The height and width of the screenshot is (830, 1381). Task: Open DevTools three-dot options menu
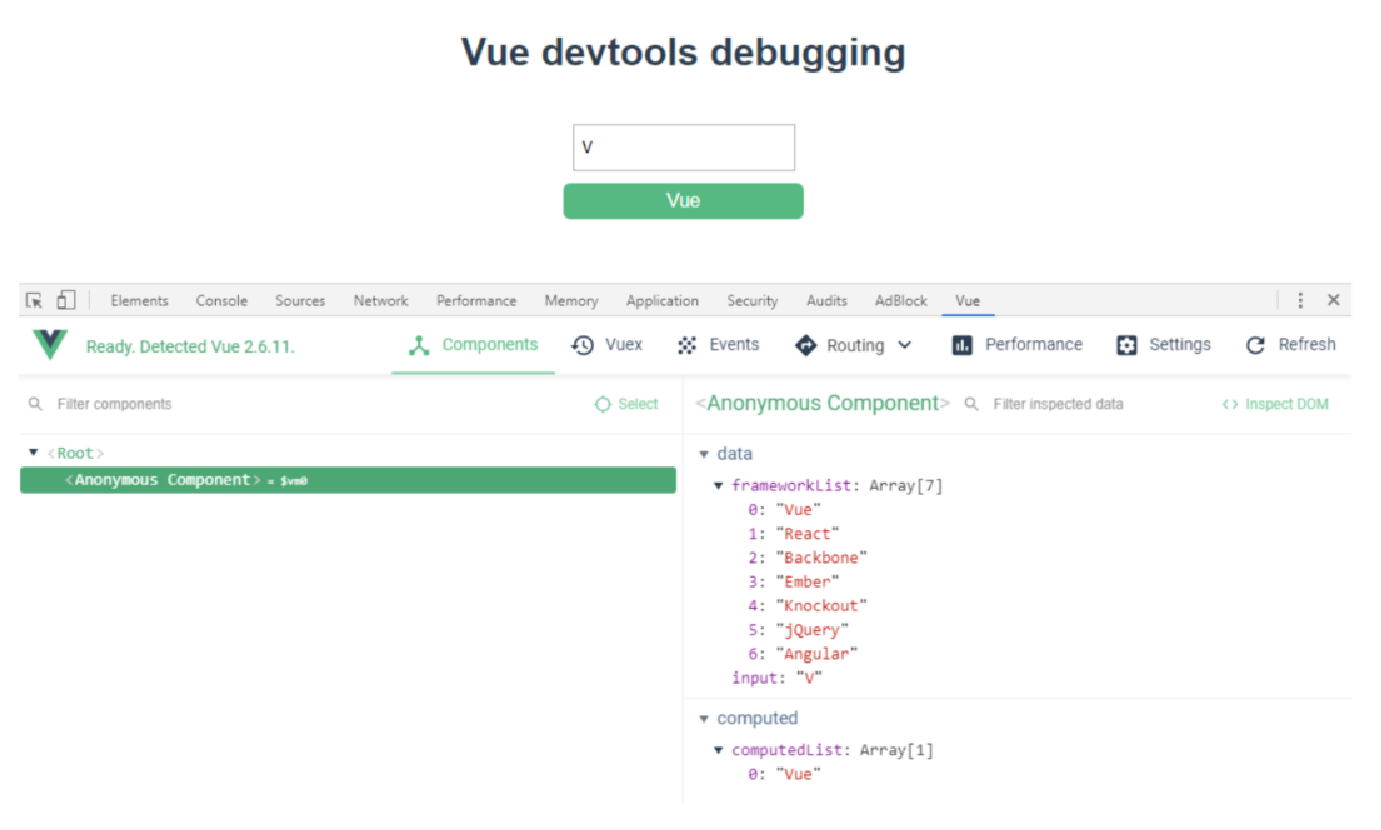coord(1300,300)
